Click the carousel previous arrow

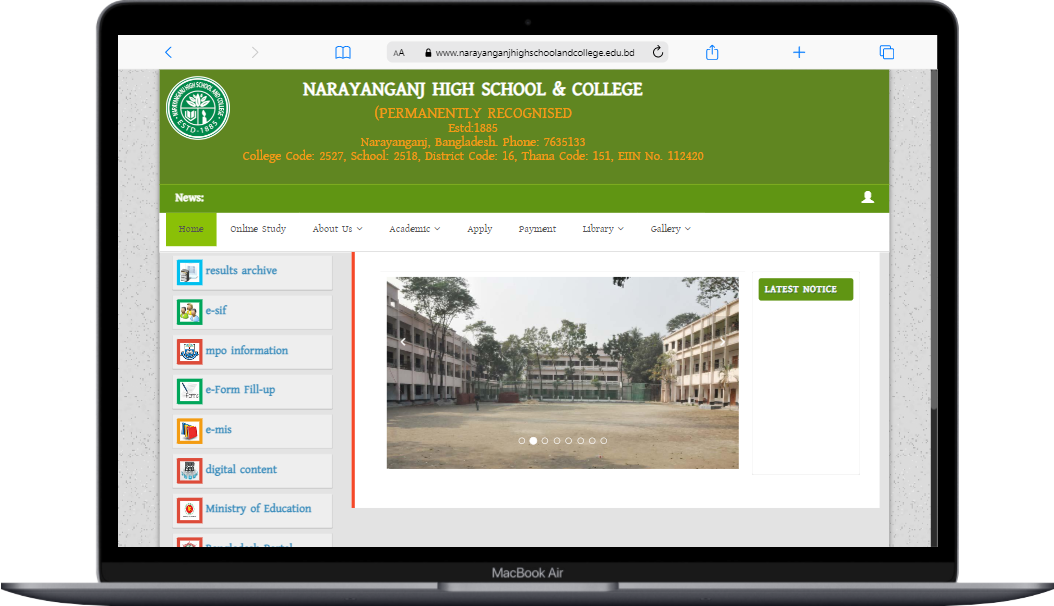[403, 341]
